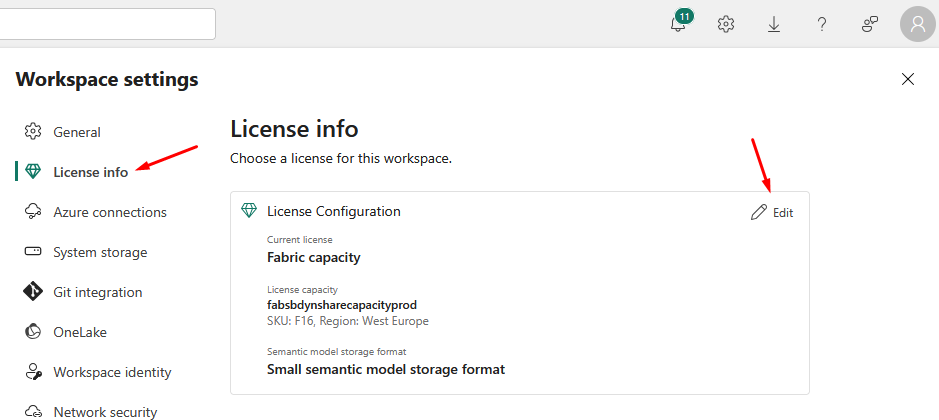Click the download icon in the top bar
The height and width of the screenshot is (420, 939).
[x=774, y=24]
